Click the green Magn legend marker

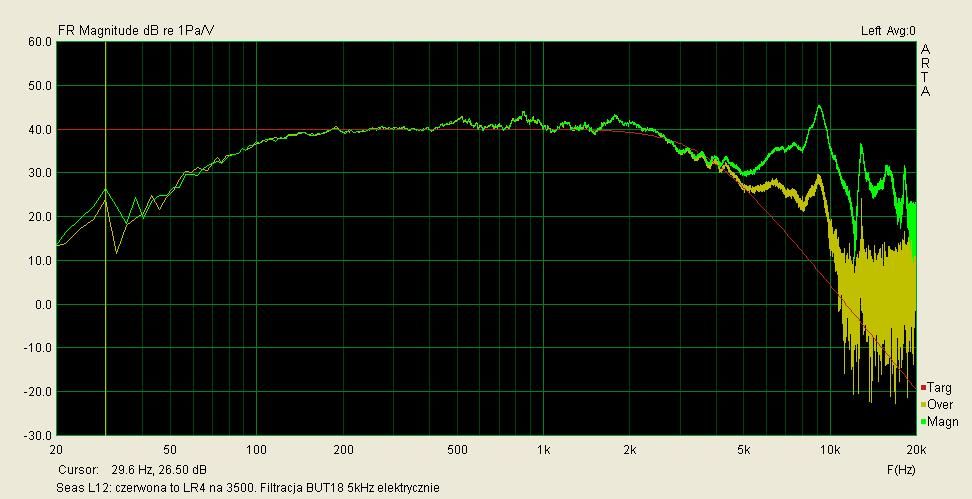pyautogui.click(x=923, y=422)
